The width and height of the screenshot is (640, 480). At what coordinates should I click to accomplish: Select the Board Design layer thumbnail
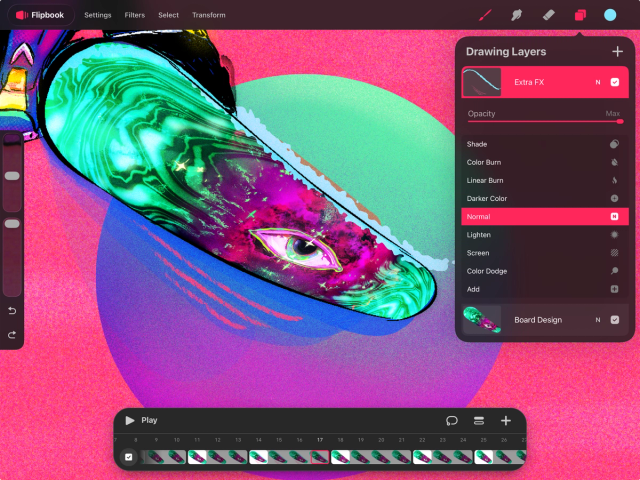482,320
